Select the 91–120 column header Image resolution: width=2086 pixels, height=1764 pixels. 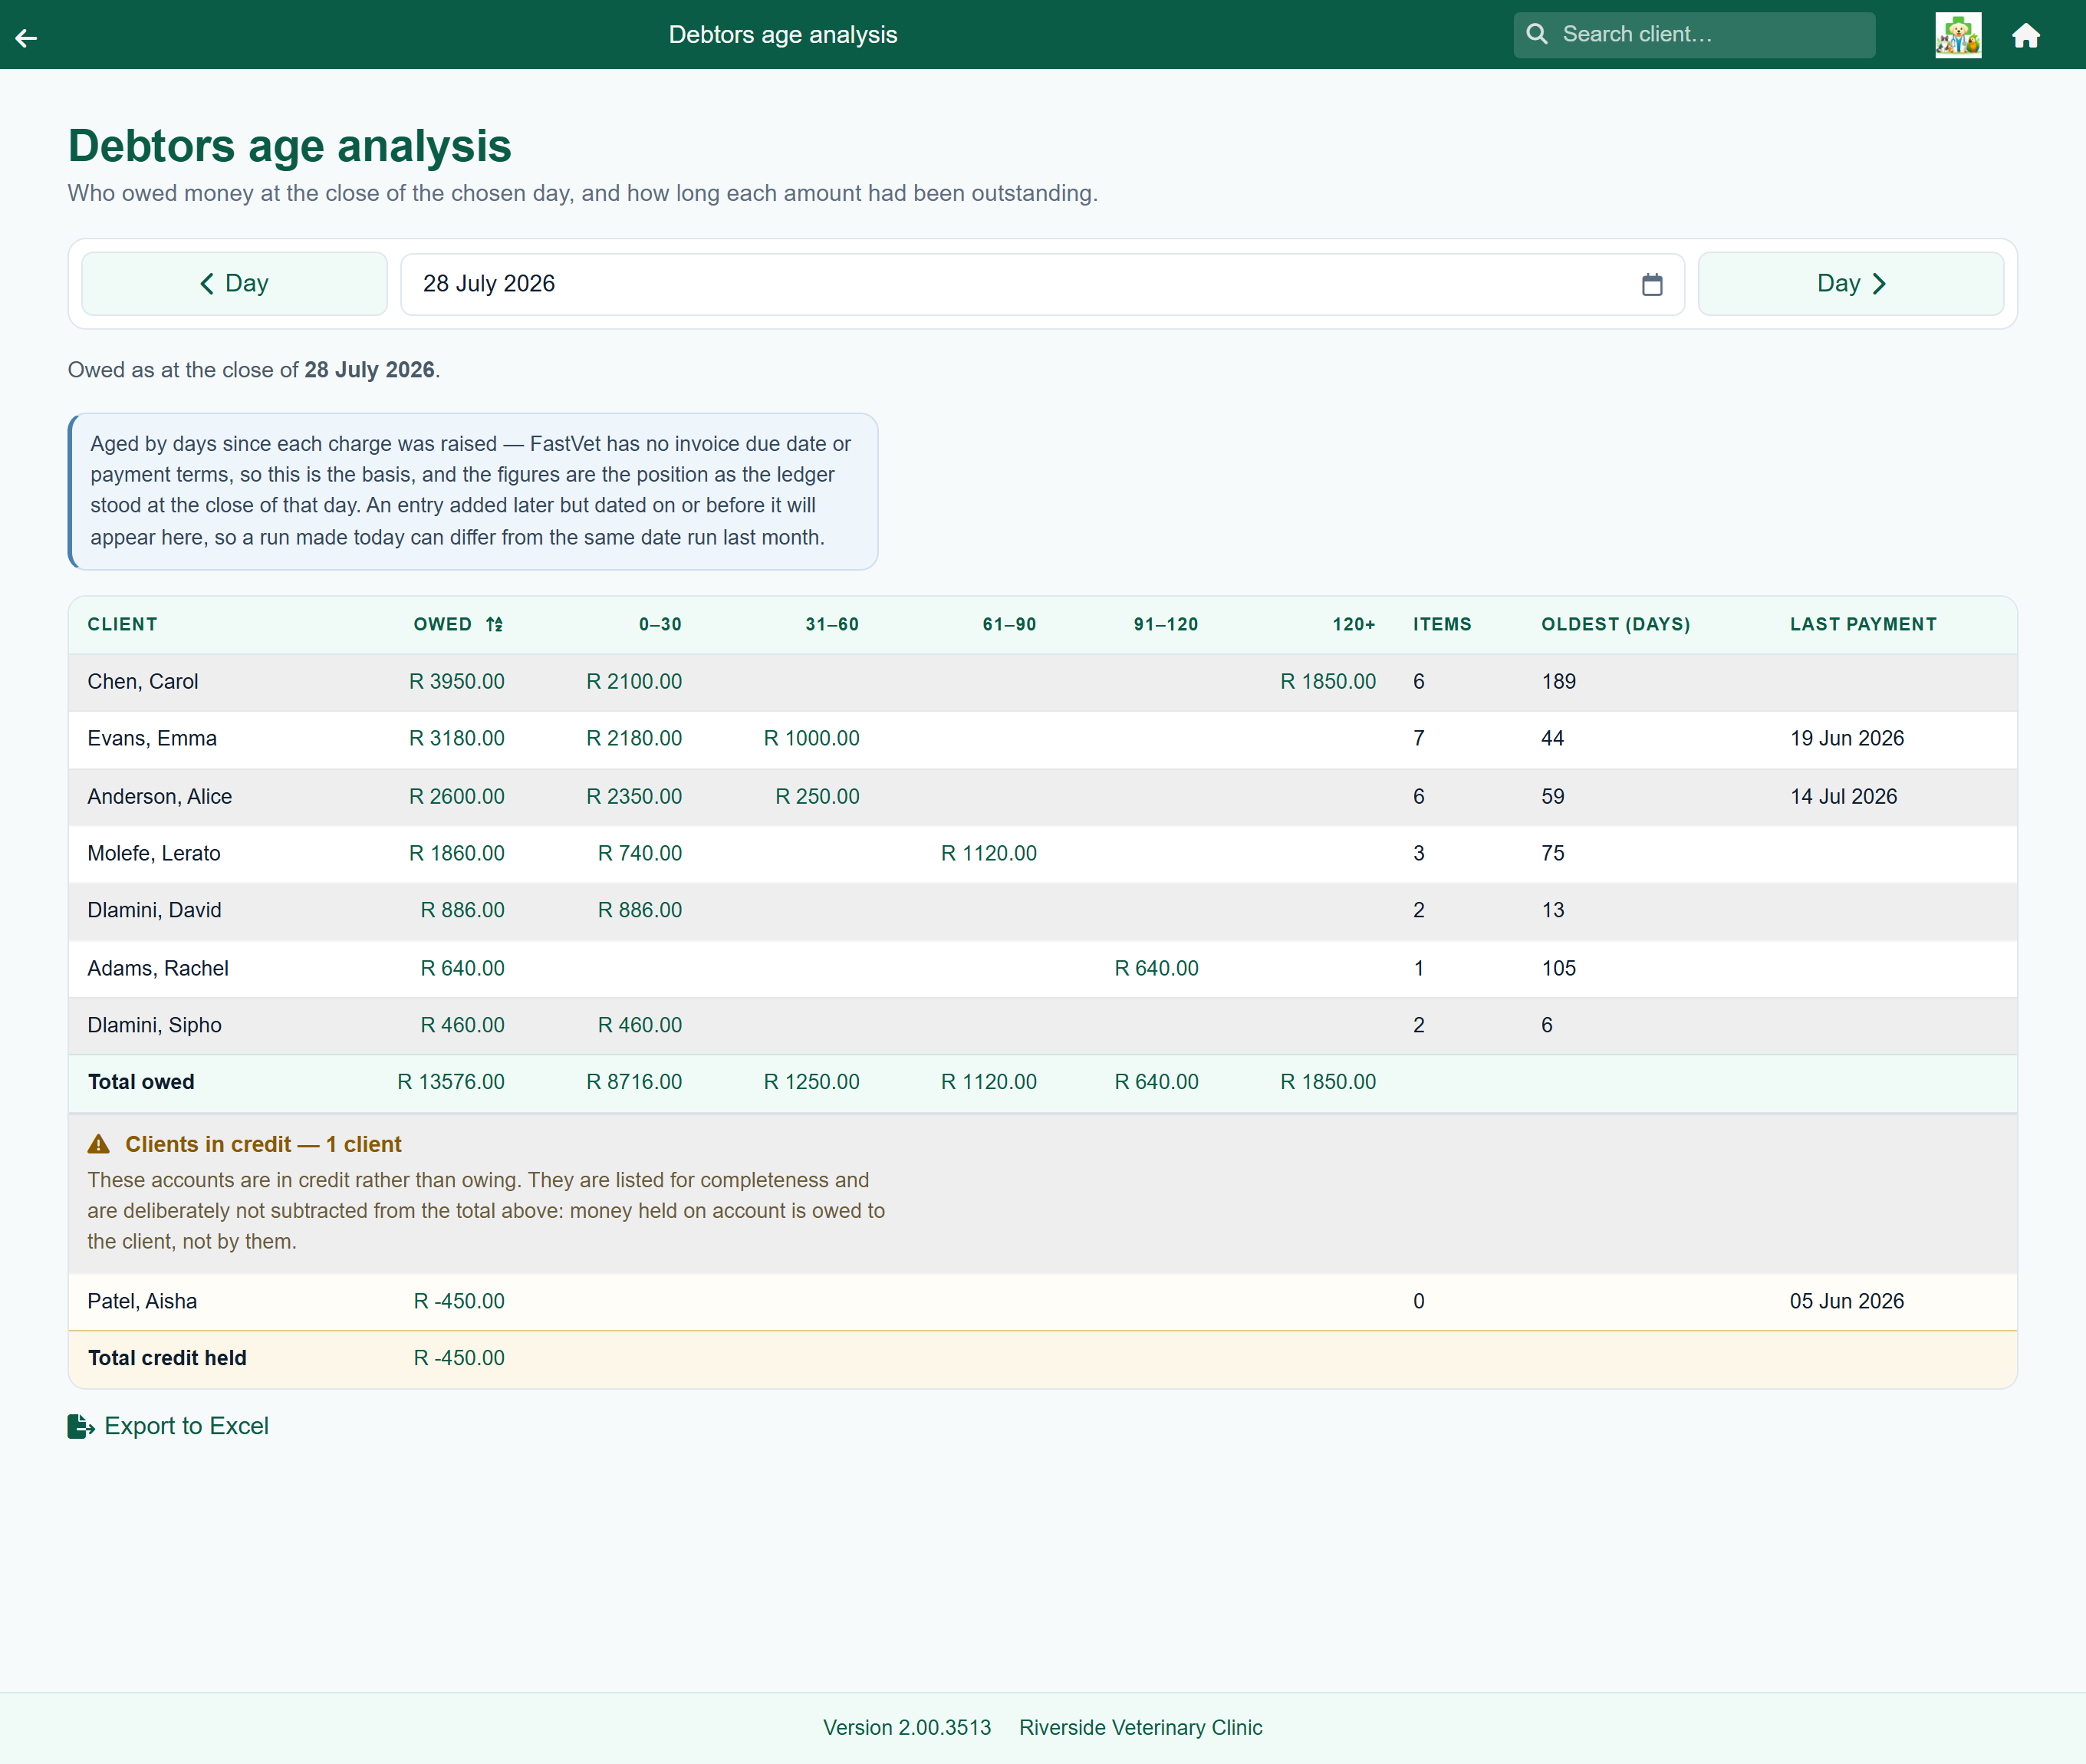coord(1165,624)
